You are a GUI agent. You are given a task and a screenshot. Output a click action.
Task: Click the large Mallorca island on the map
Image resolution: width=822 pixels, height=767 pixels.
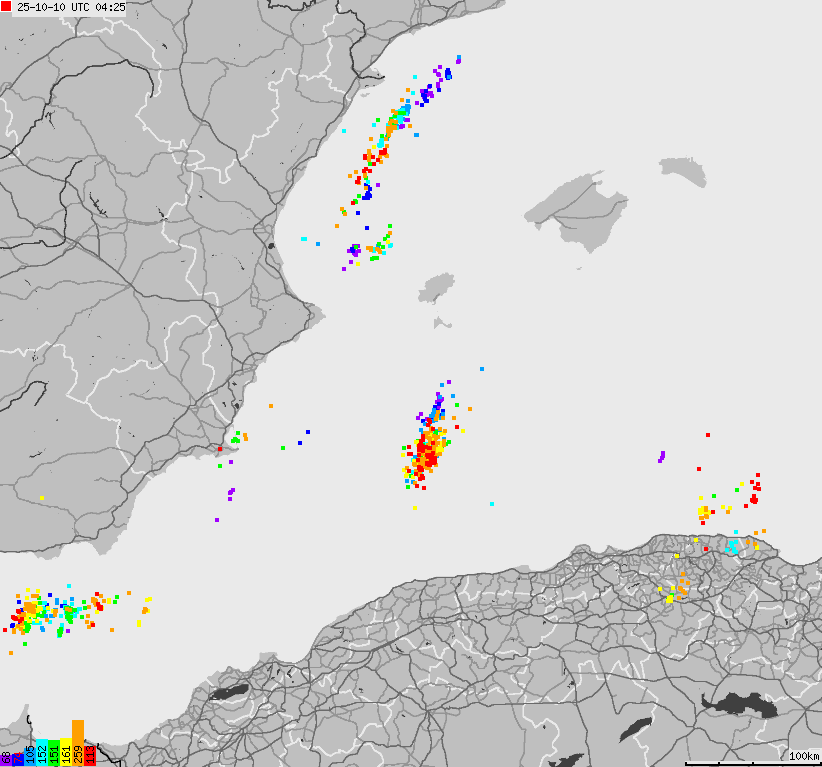[x=582, y=212]
